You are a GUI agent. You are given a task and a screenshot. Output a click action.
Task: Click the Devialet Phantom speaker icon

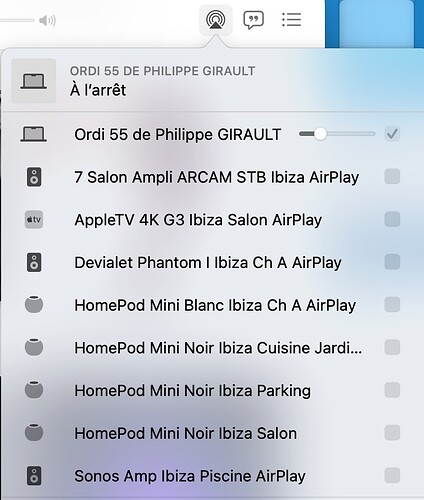34,262
